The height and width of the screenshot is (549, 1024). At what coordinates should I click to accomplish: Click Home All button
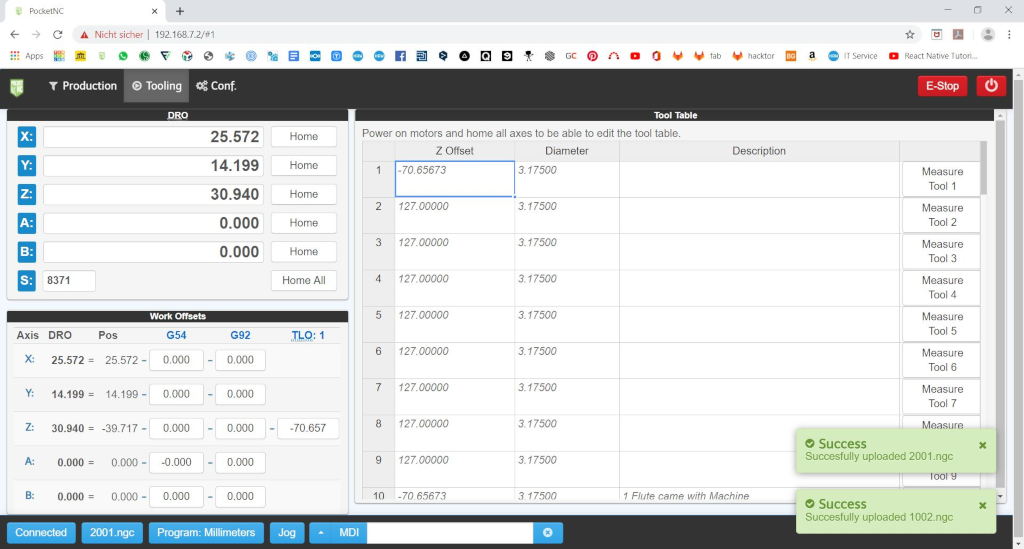pyautogui.click(x=304, y=280)
